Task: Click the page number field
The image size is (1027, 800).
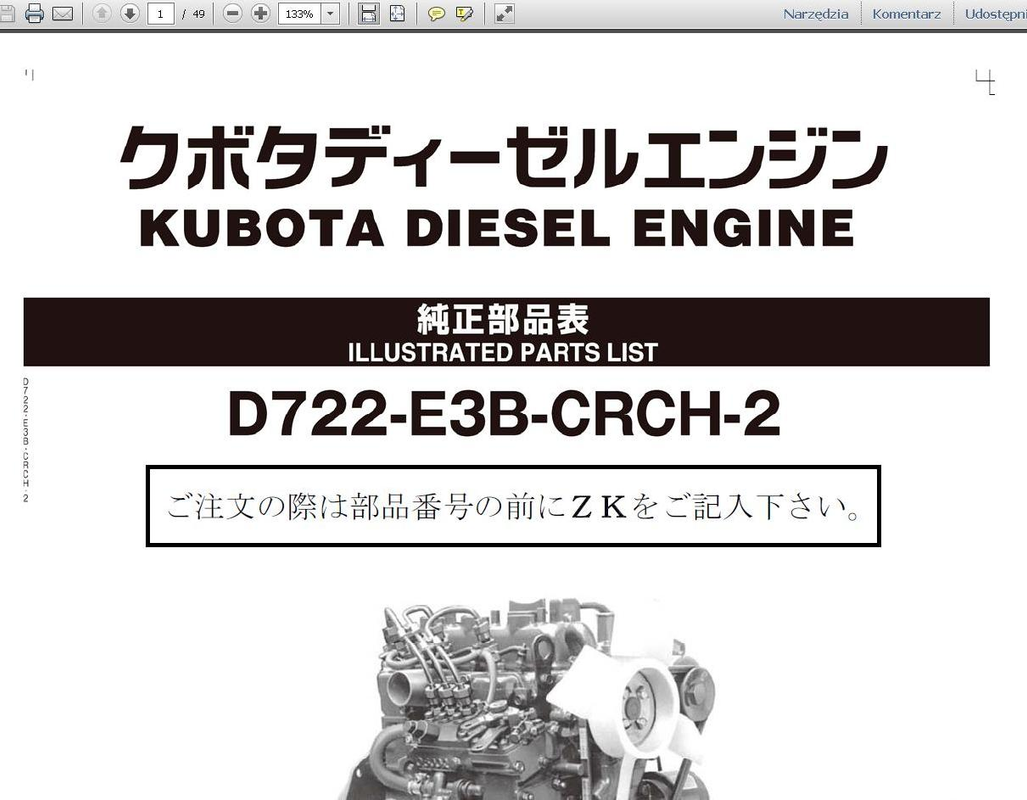Action: [x=160, y=14]
